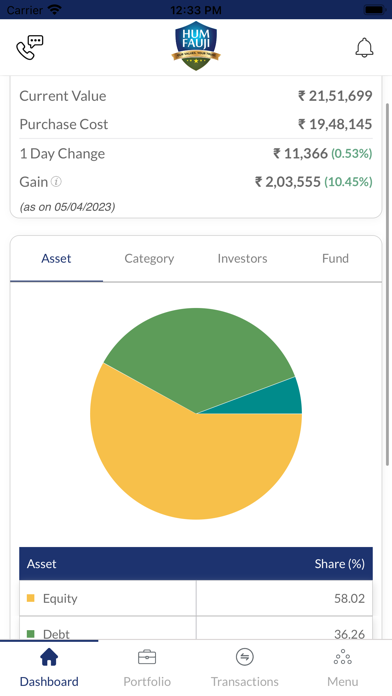
Task: Tap the info icon next to Gain
Action: pos(56,182)
